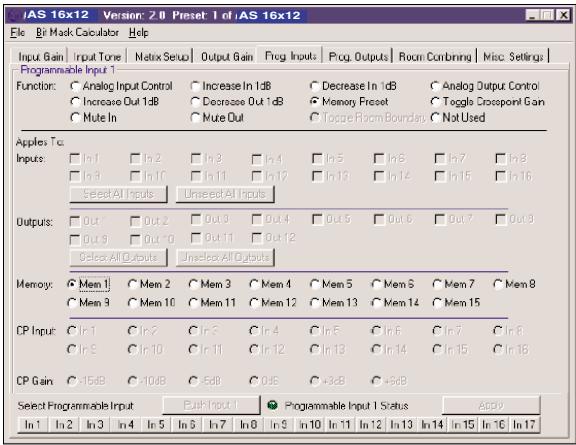Select programmable input In 10 button
Viewport: 576px width, 445px height.
(x=310, y=425)
